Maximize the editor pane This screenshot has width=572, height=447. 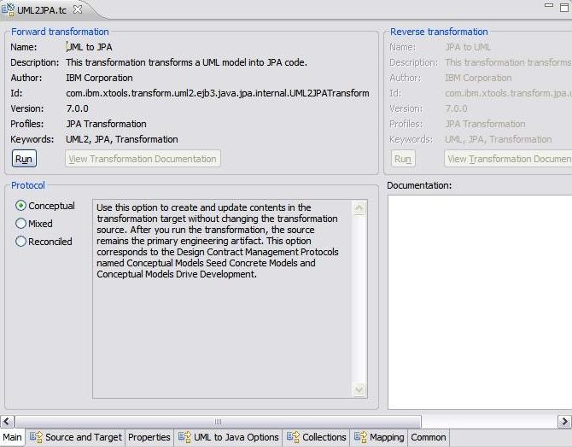[564, 7]
